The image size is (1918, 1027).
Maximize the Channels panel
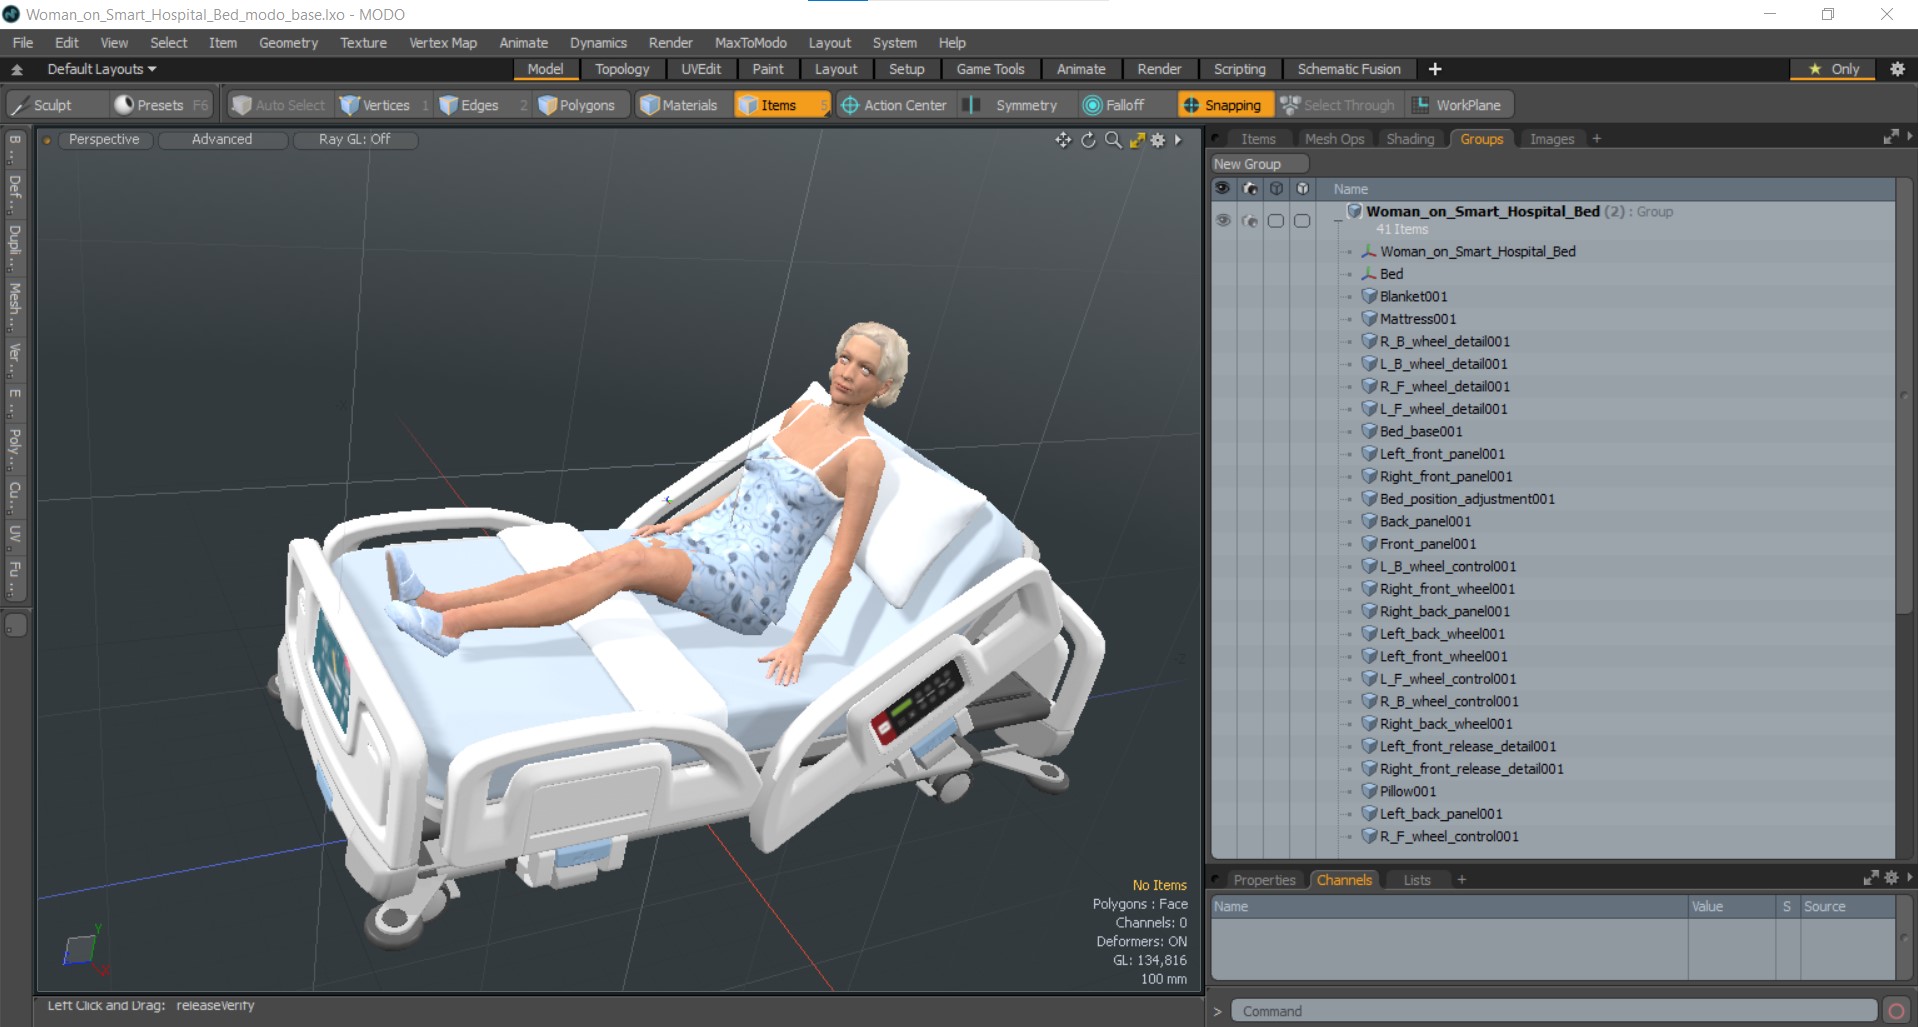click(1870, 878)
